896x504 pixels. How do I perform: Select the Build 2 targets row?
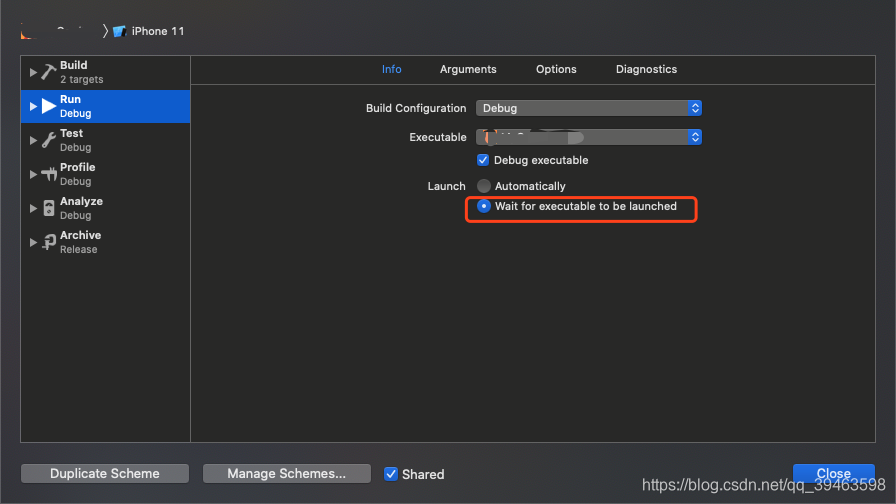click(x=106, y=73)
